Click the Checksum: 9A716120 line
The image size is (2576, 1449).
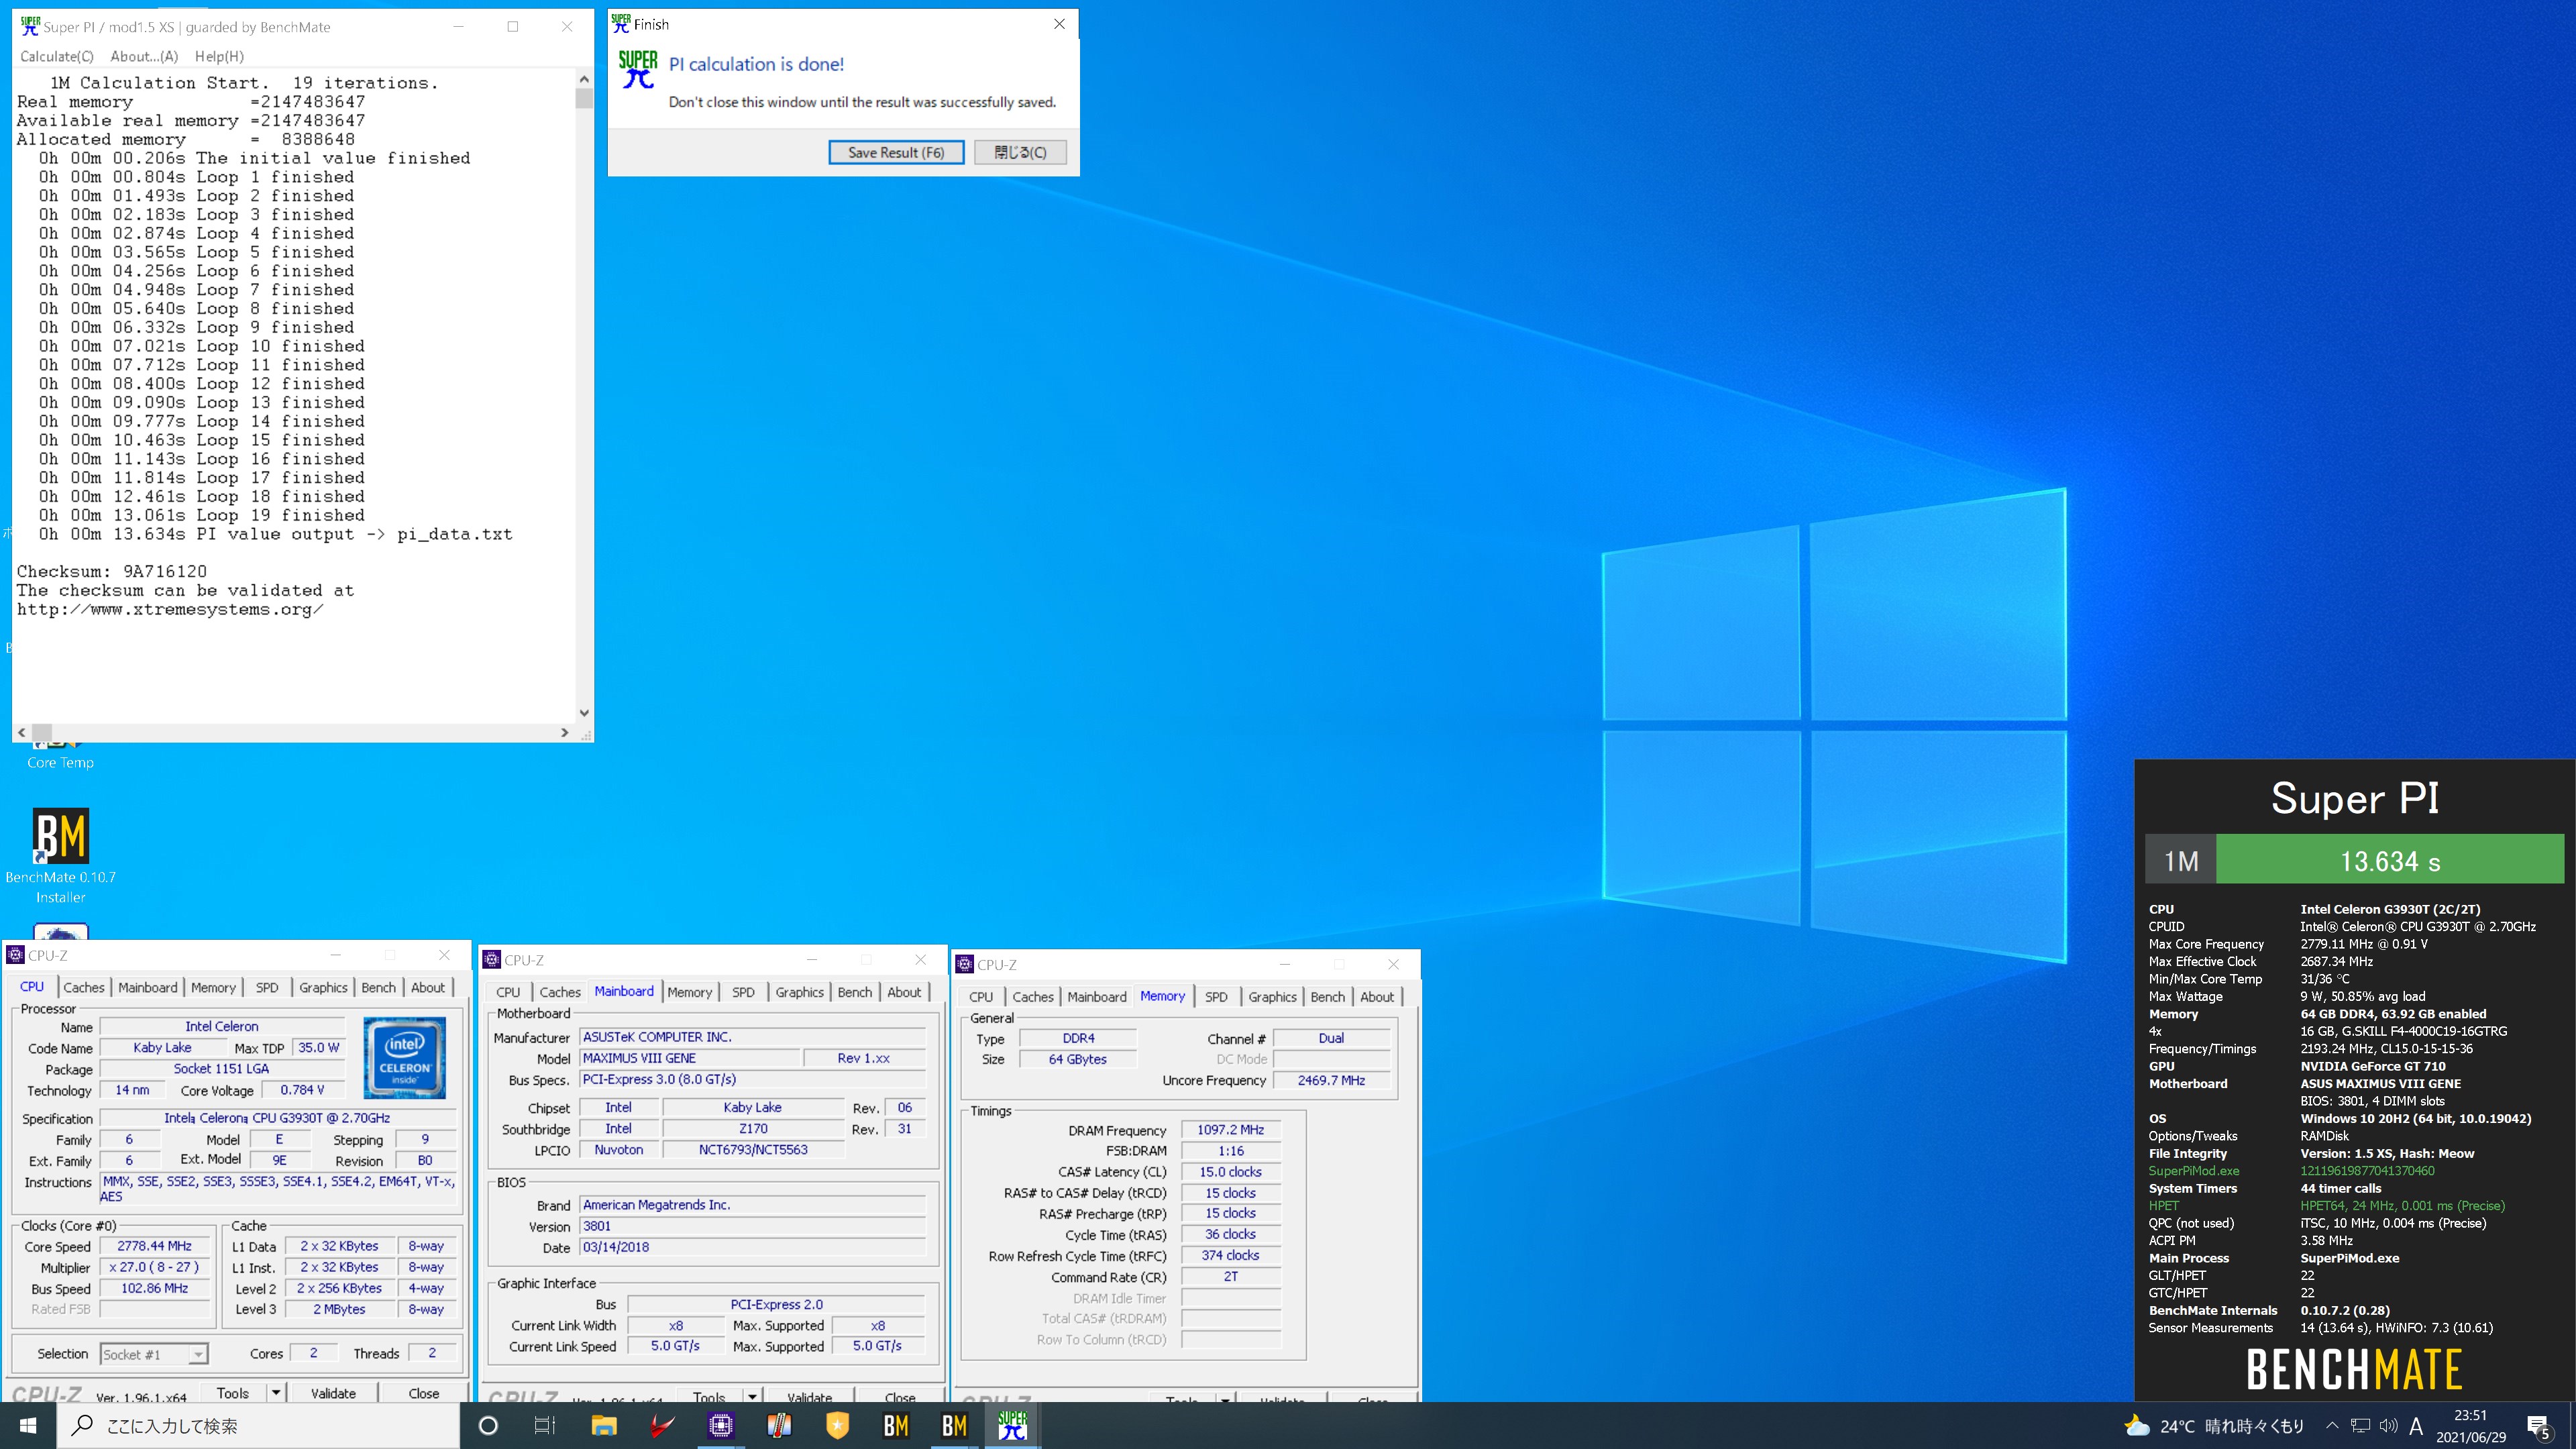tap(112, 571)
